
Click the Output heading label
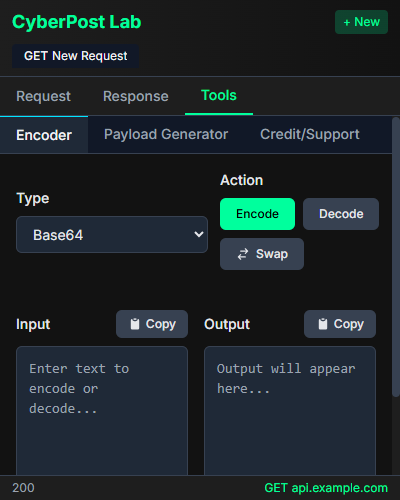tap(227, 324)
